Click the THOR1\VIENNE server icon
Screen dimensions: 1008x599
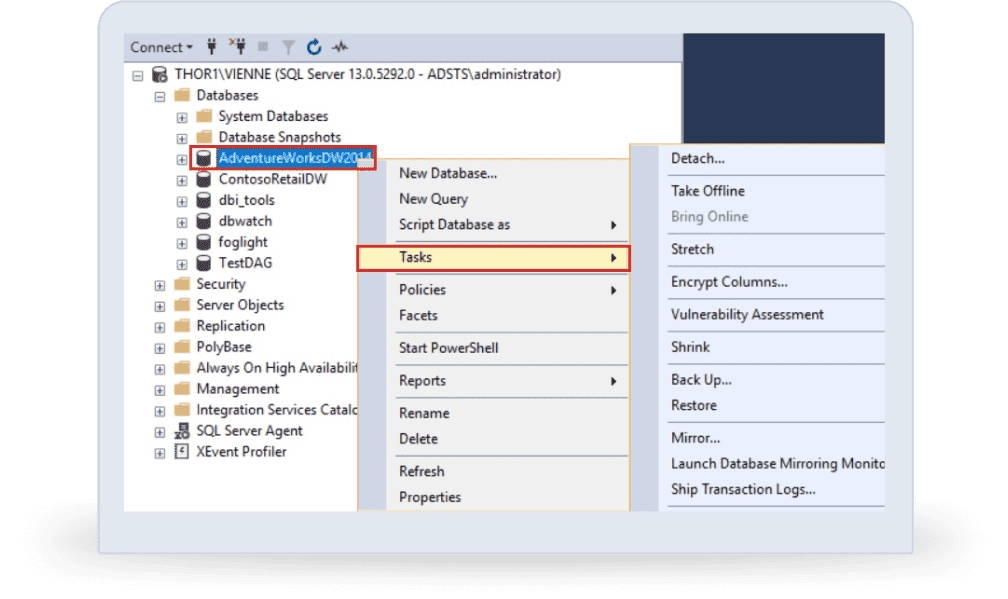tap(160, 75)
